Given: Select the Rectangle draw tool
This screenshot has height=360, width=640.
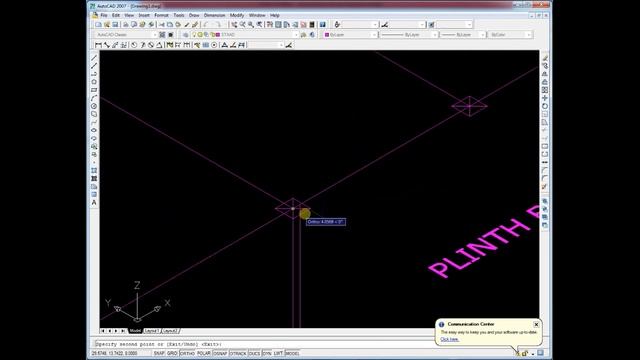Looking at the screenshot, I should click(x=94, y=90).
